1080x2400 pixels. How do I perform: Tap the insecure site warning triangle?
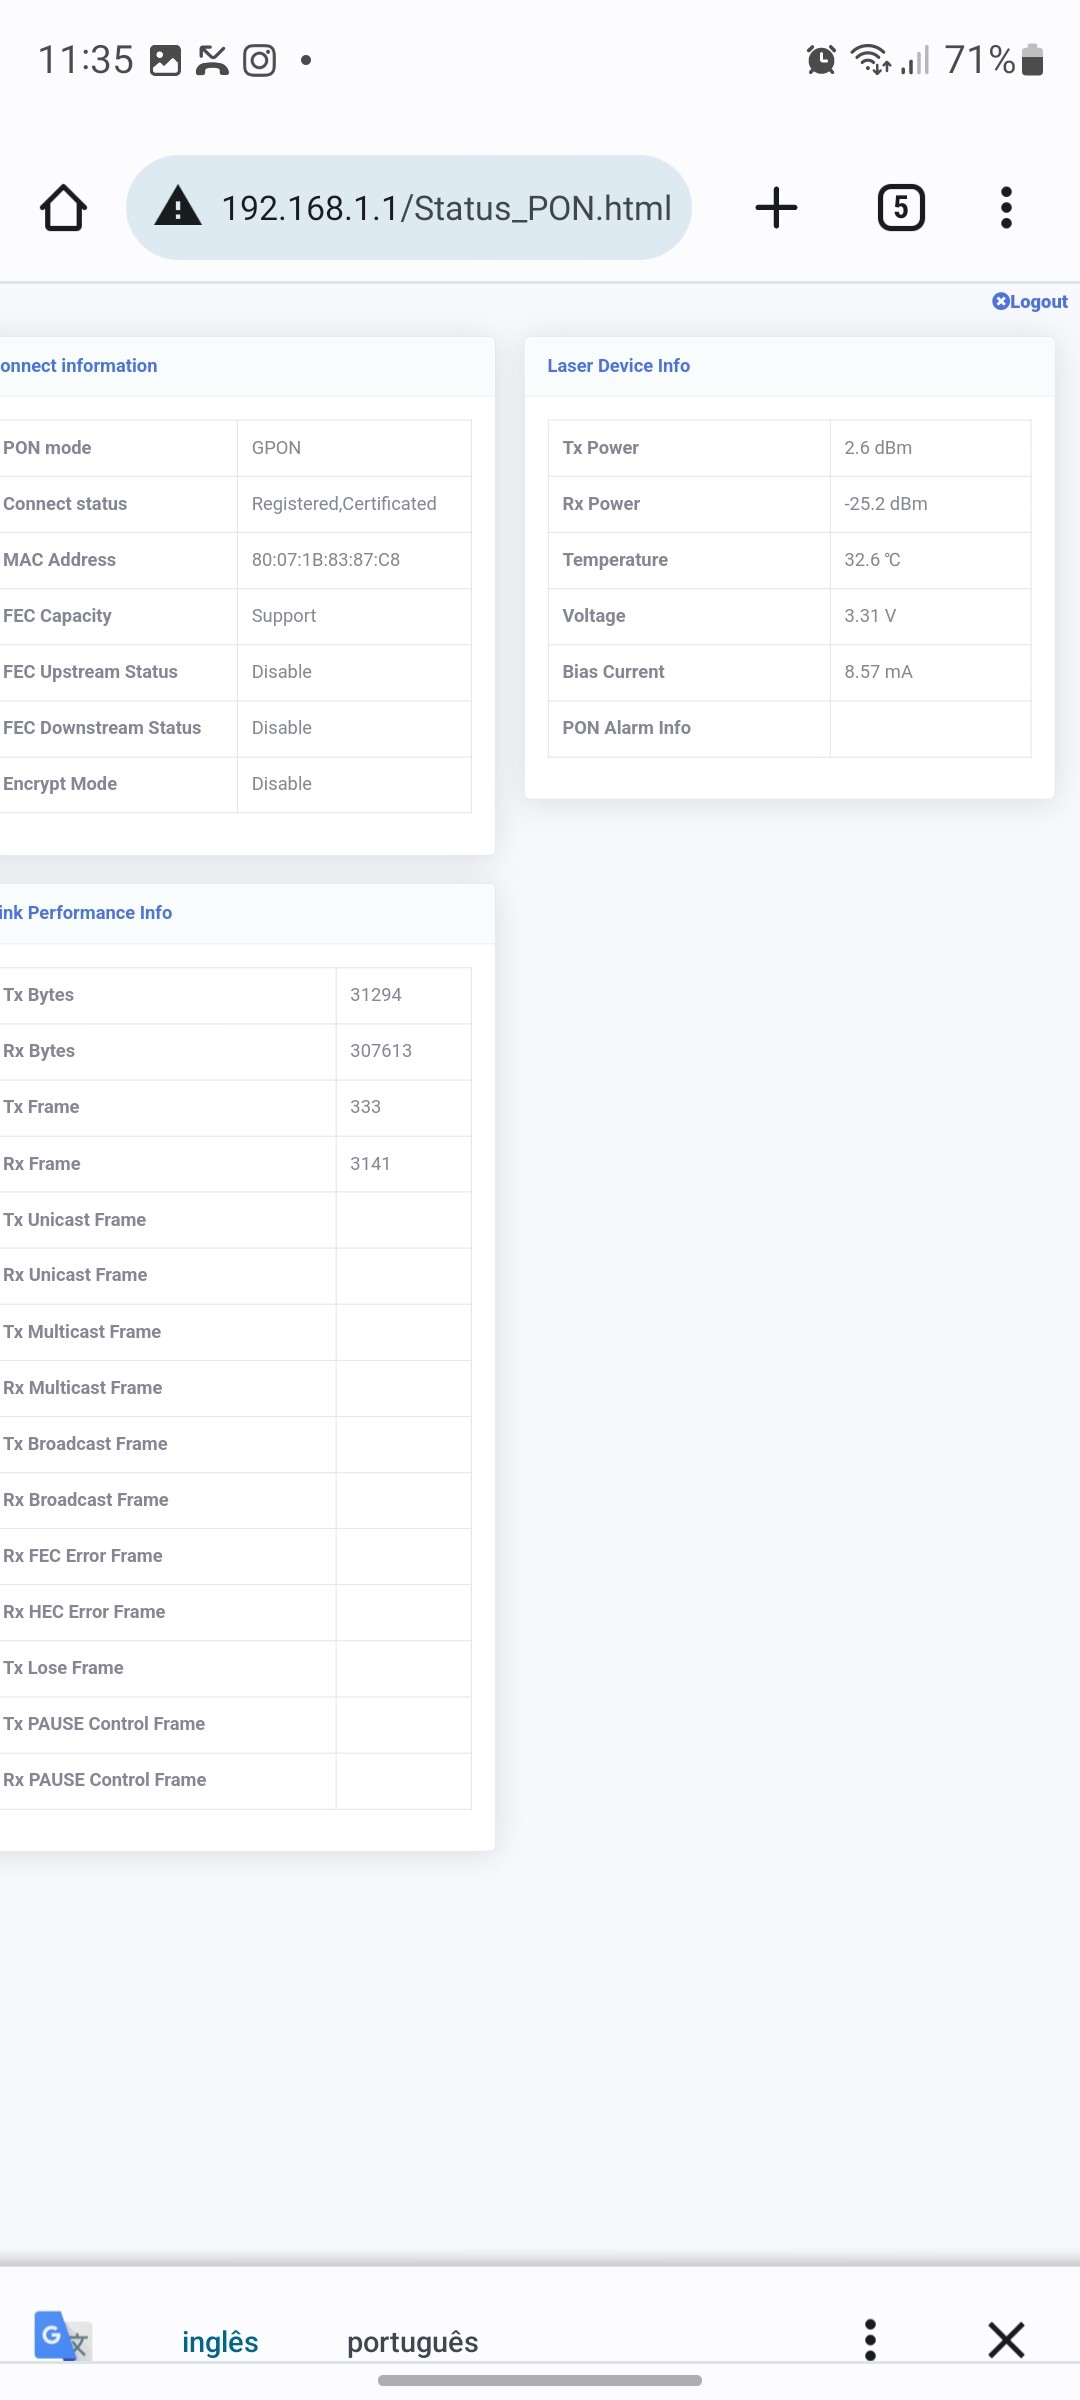point(178,207)
